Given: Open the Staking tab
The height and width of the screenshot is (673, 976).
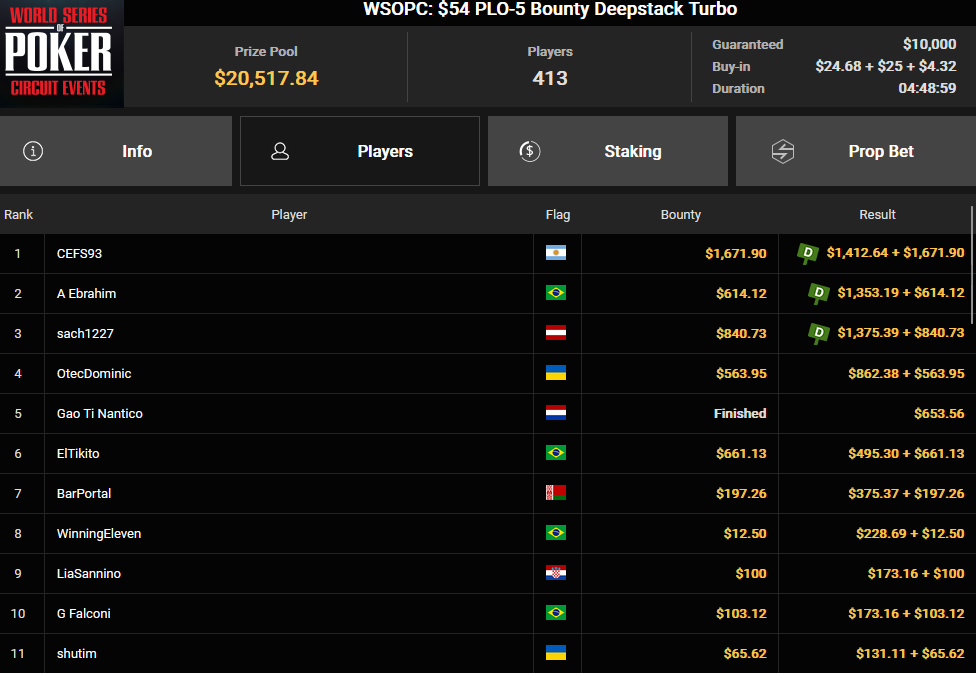Looking at the screenshot, I should tap(608, 151).
